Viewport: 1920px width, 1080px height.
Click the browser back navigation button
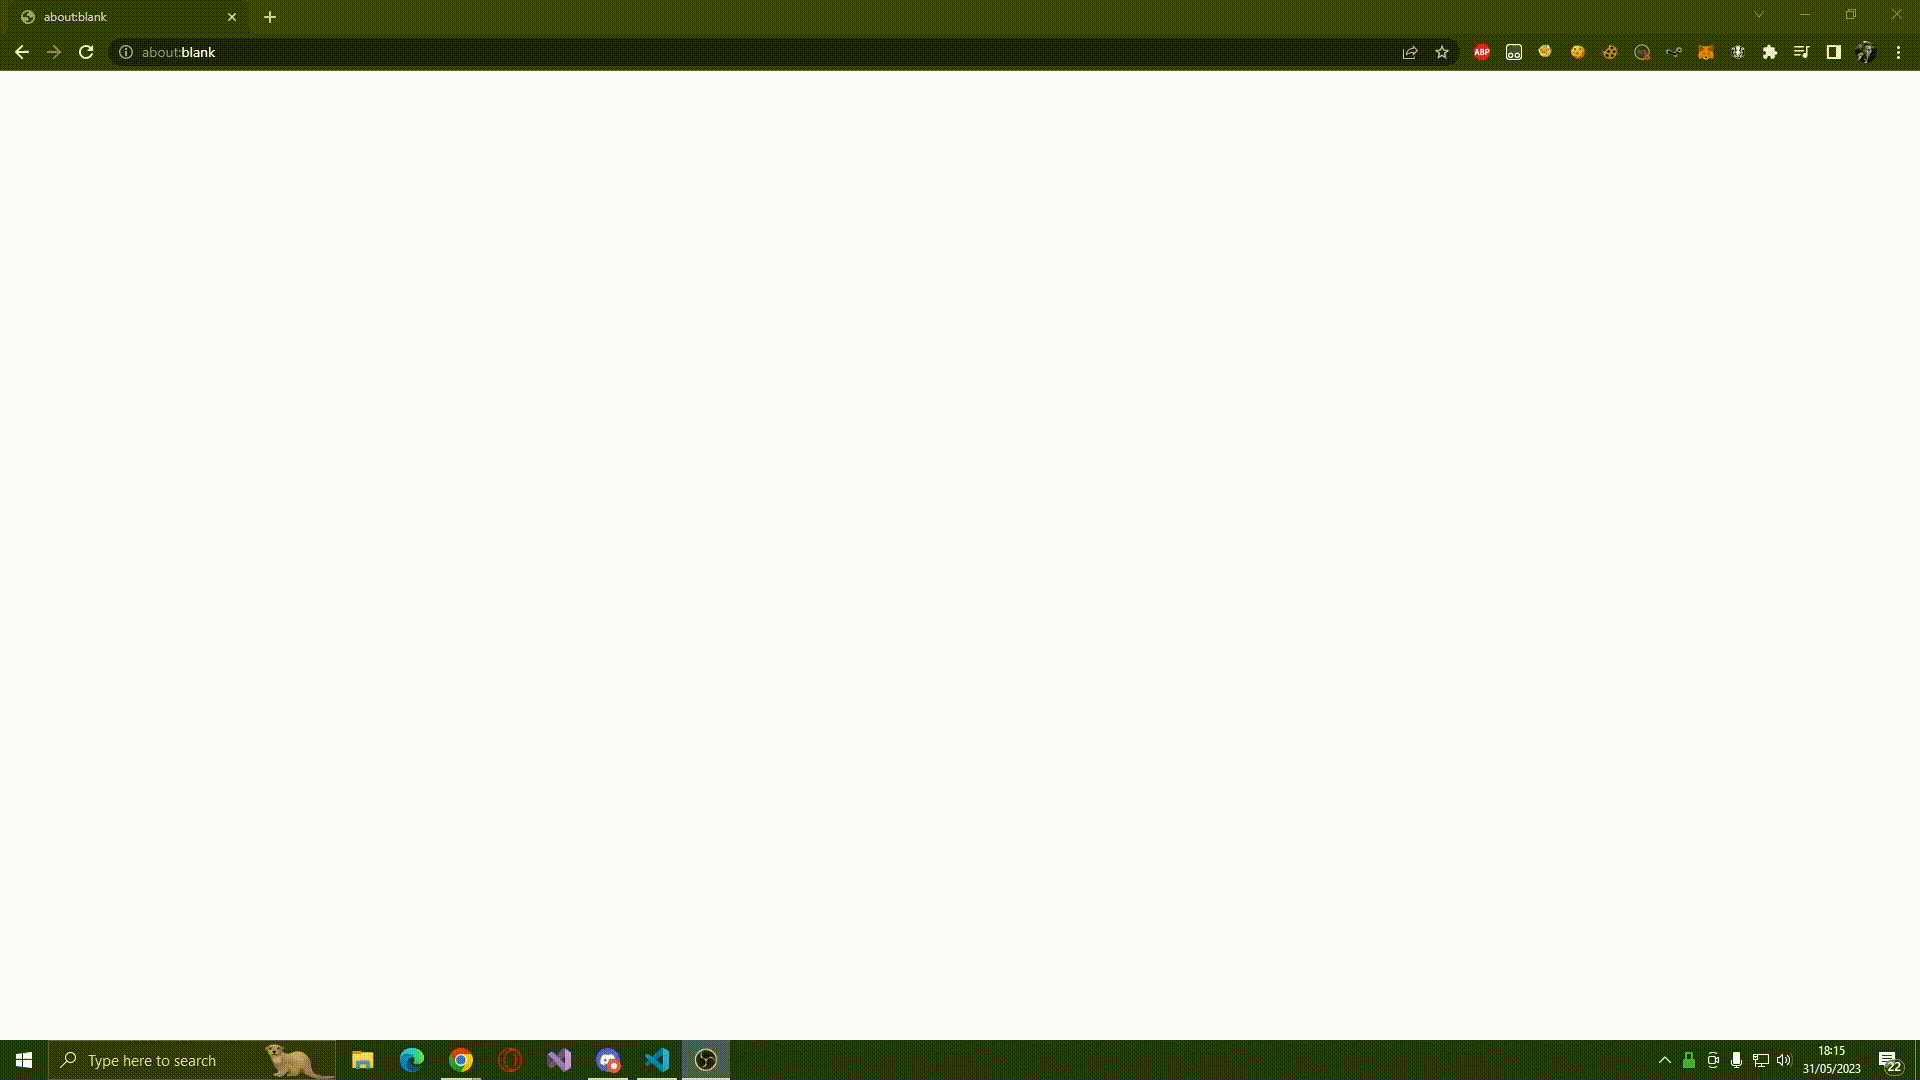click(x=21, y=51)
